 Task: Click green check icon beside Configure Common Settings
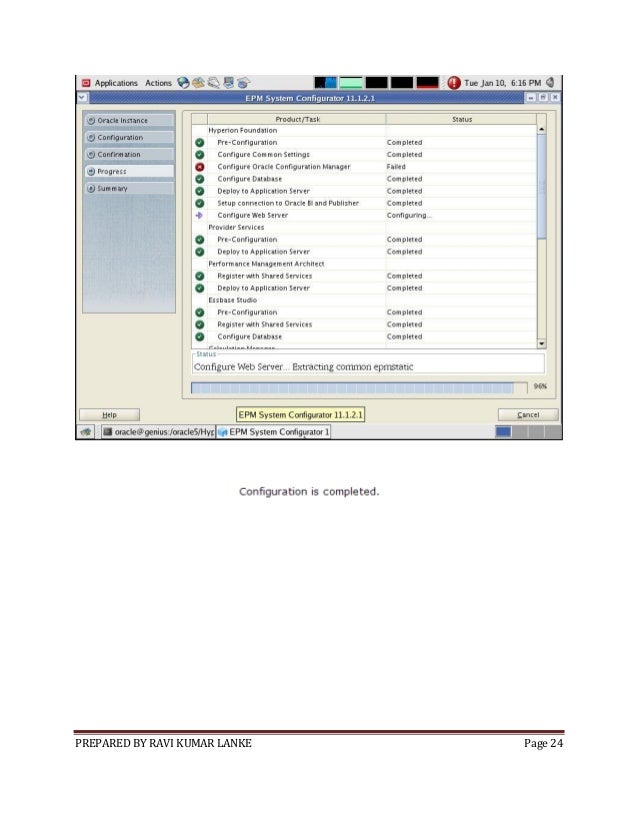(x=200, y=155)
